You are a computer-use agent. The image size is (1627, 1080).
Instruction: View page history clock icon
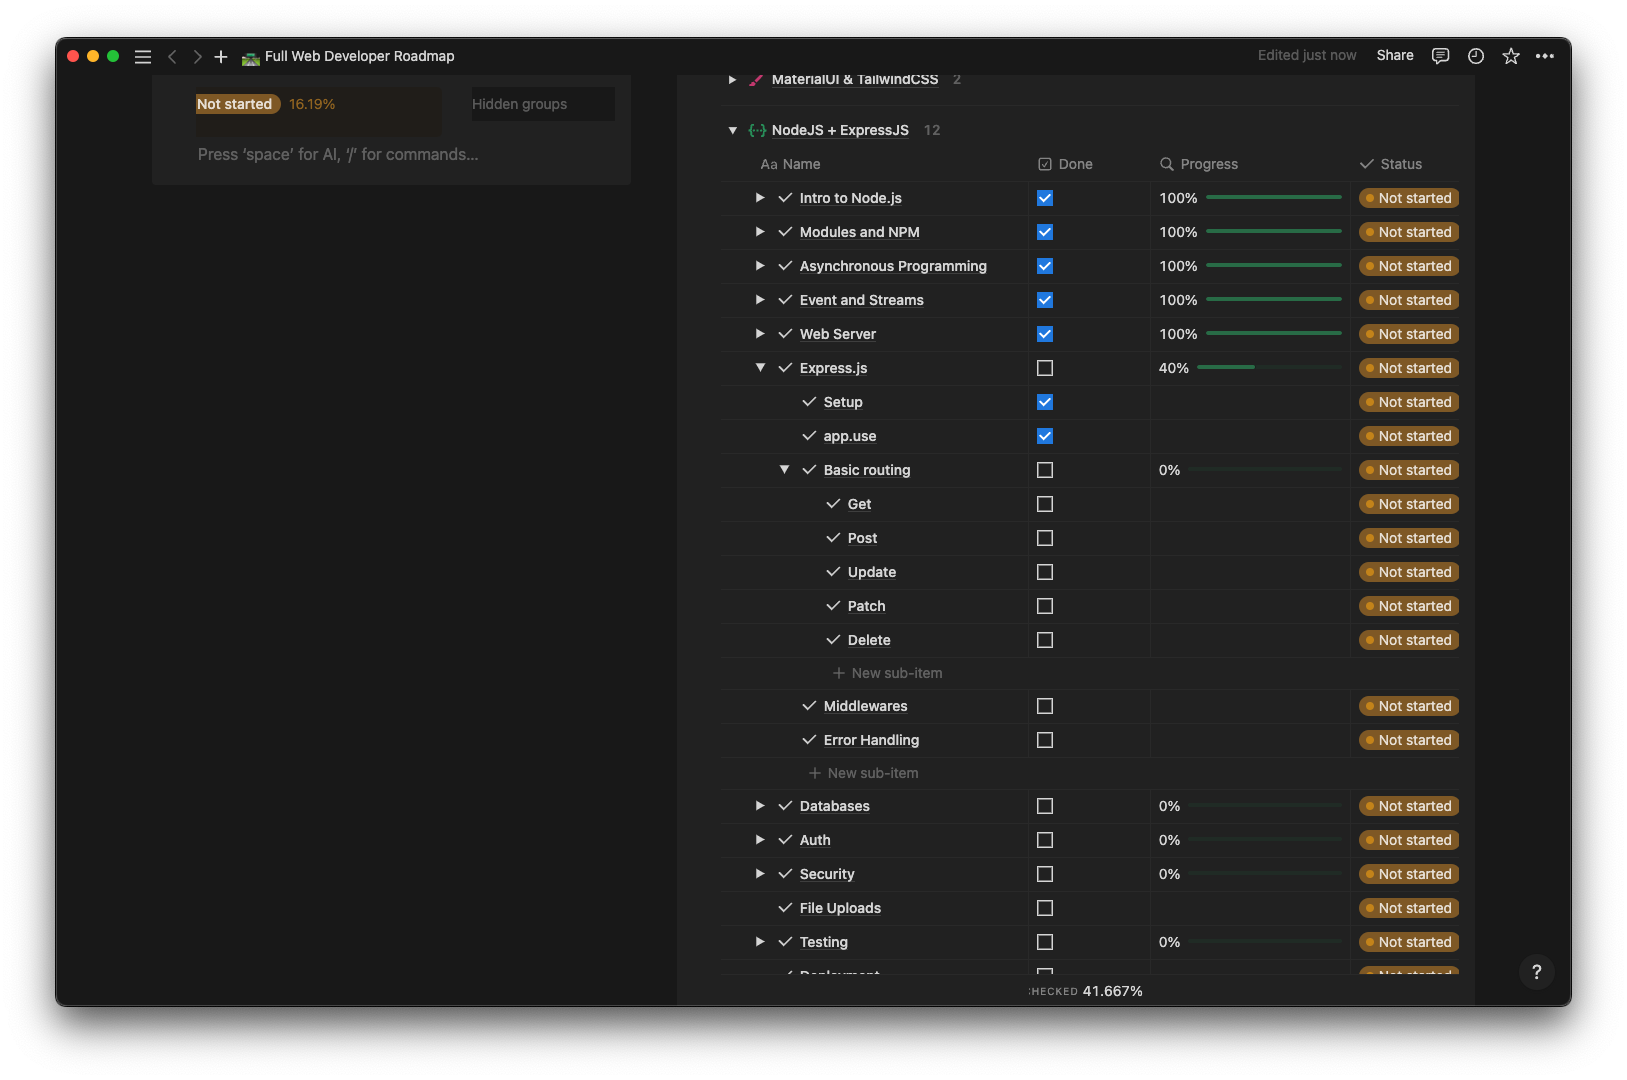pyautogui.click(x=1475, y=56)
